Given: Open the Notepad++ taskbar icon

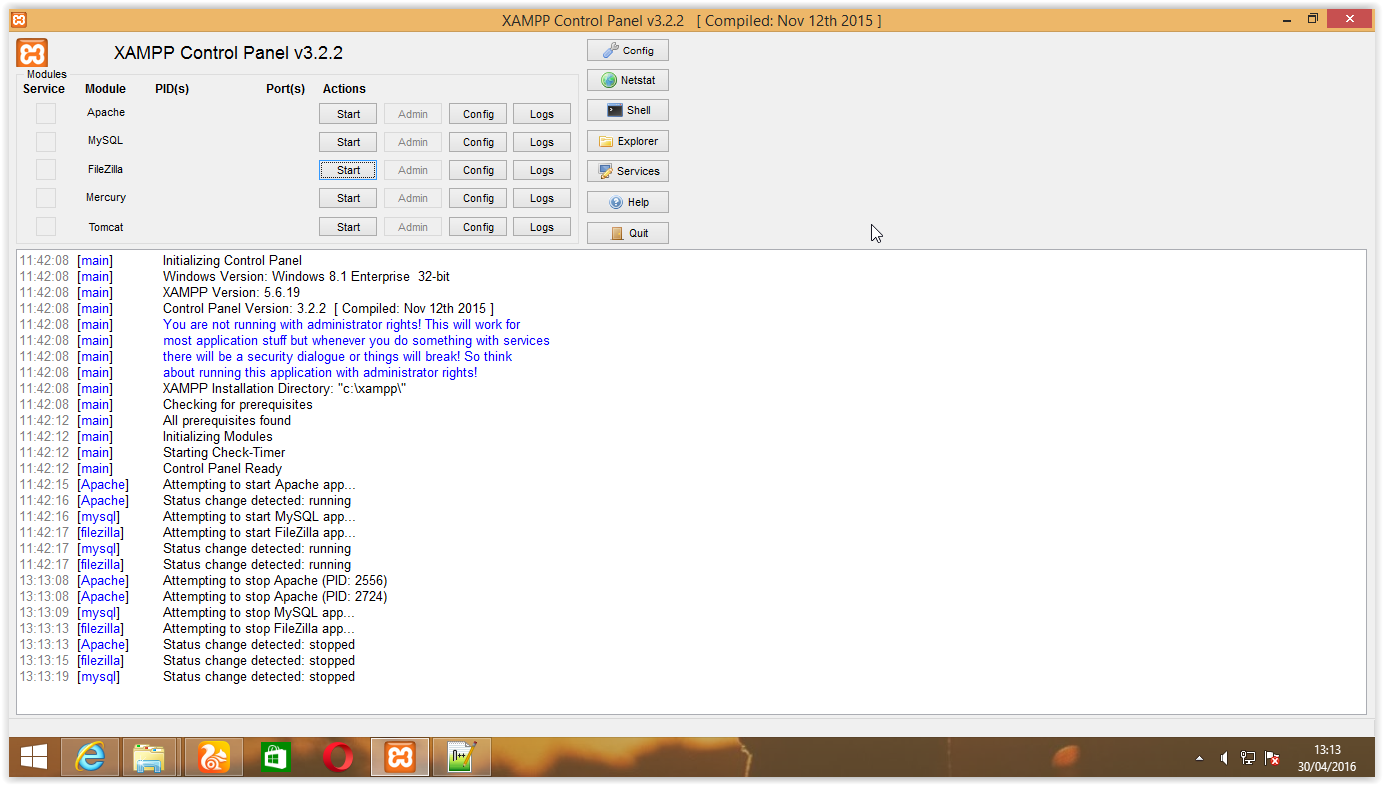Looking at the screenshot, I should click(x=462, y=757).
